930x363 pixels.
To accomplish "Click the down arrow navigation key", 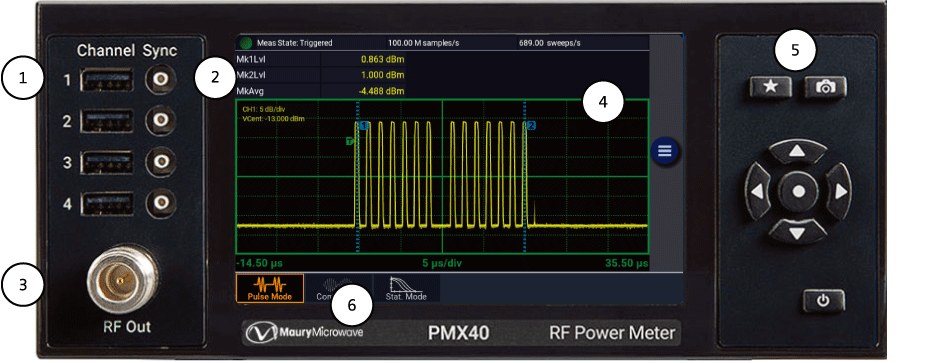I will click(x=797, y=232).
